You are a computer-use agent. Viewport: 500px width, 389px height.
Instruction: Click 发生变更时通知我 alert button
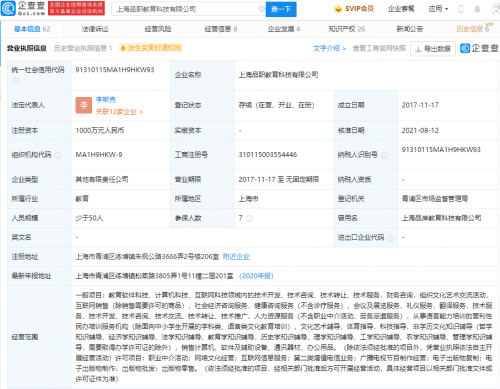coord(151,48)
